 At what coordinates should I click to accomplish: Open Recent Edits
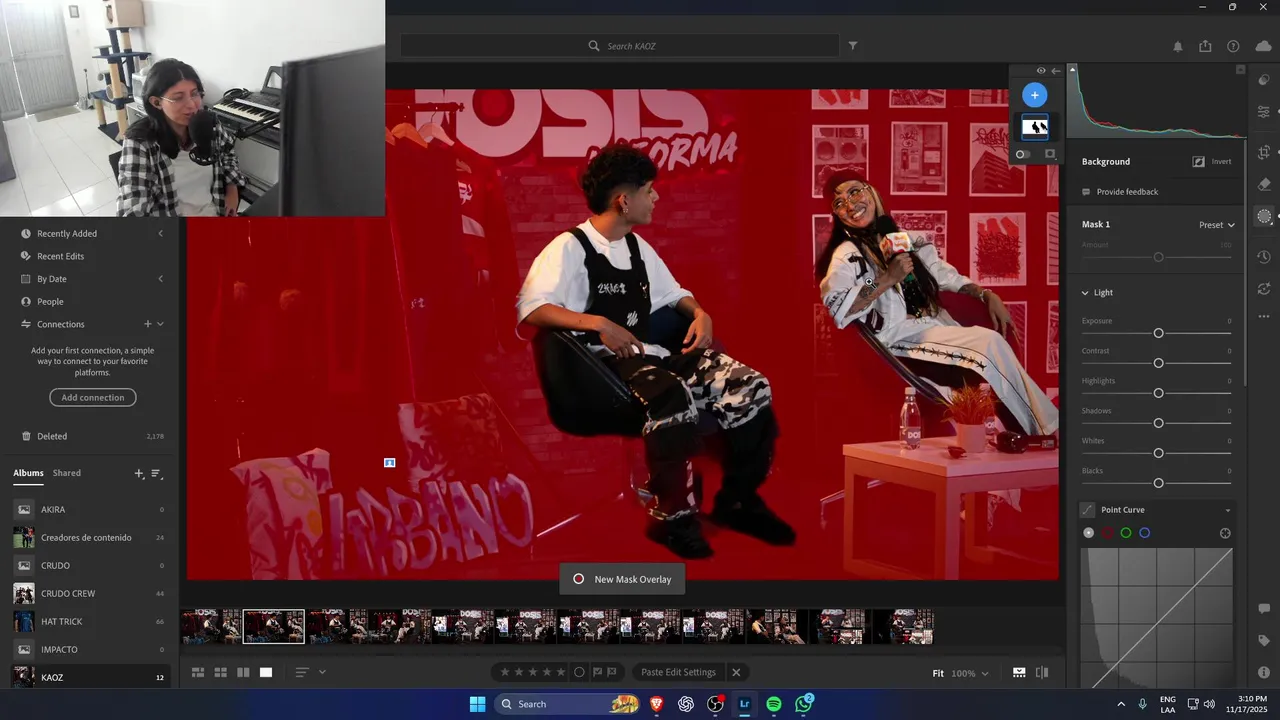(60, 256)
